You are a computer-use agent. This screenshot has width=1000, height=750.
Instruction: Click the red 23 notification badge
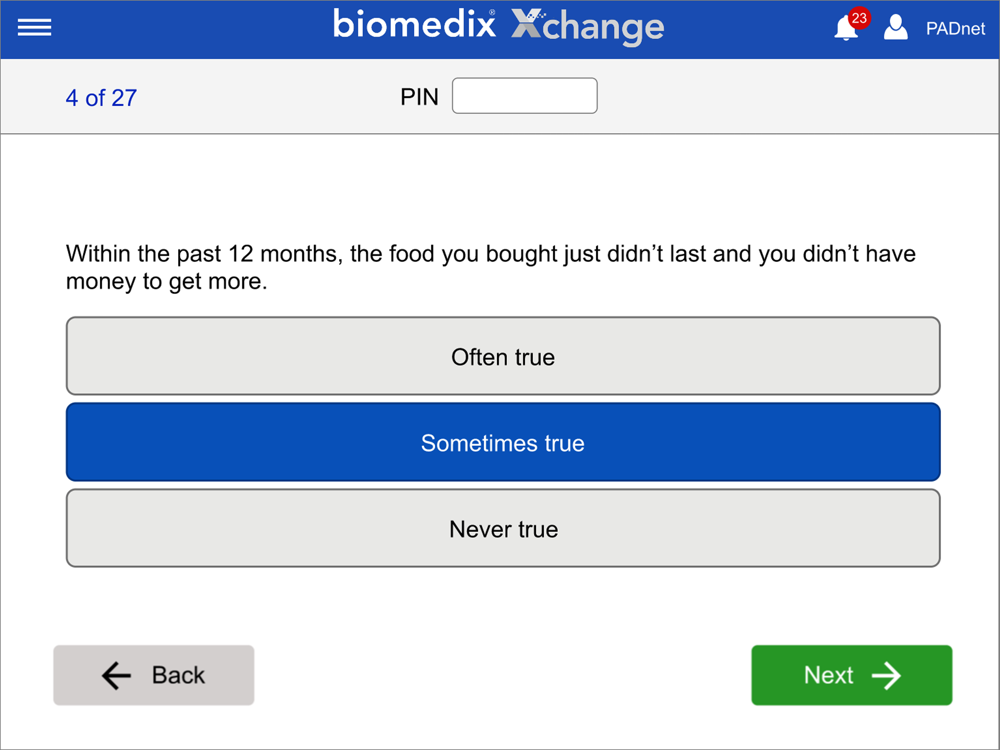(859, 18)
